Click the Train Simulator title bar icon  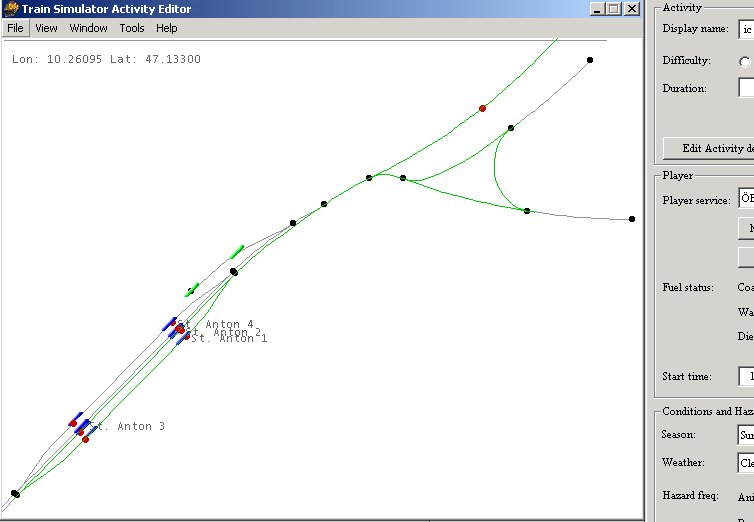point(11,9)
